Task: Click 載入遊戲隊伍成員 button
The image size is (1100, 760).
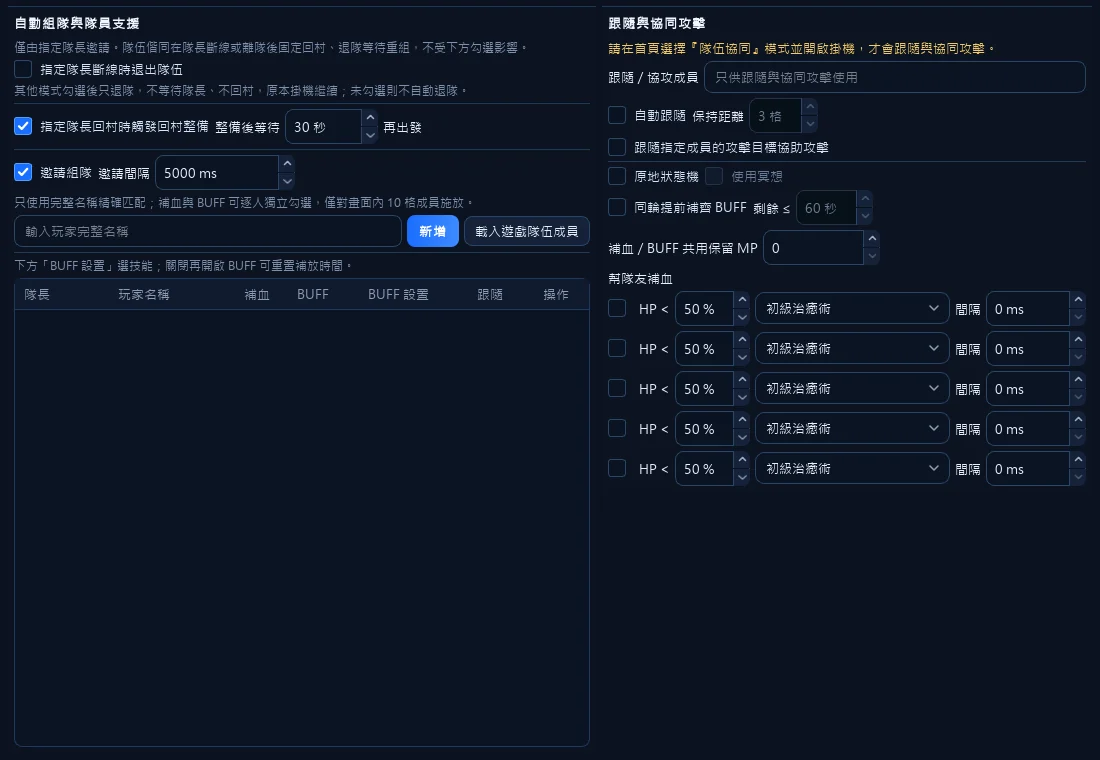Action: [527, 231]
